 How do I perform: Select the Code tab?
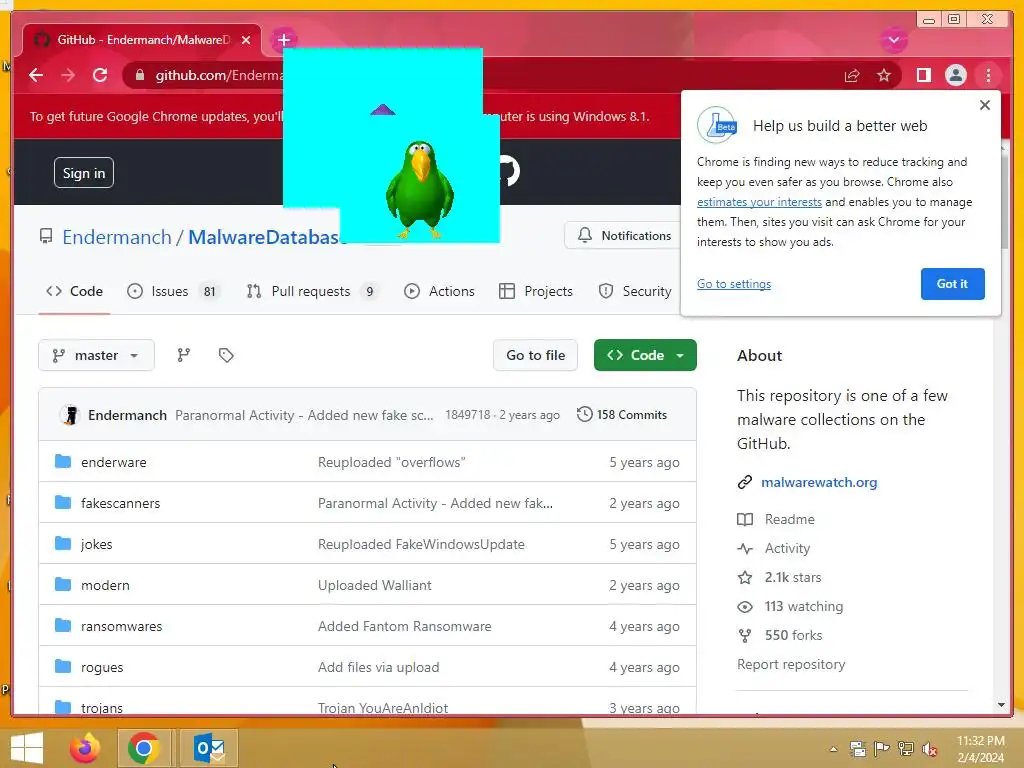(x=74, y=291)
